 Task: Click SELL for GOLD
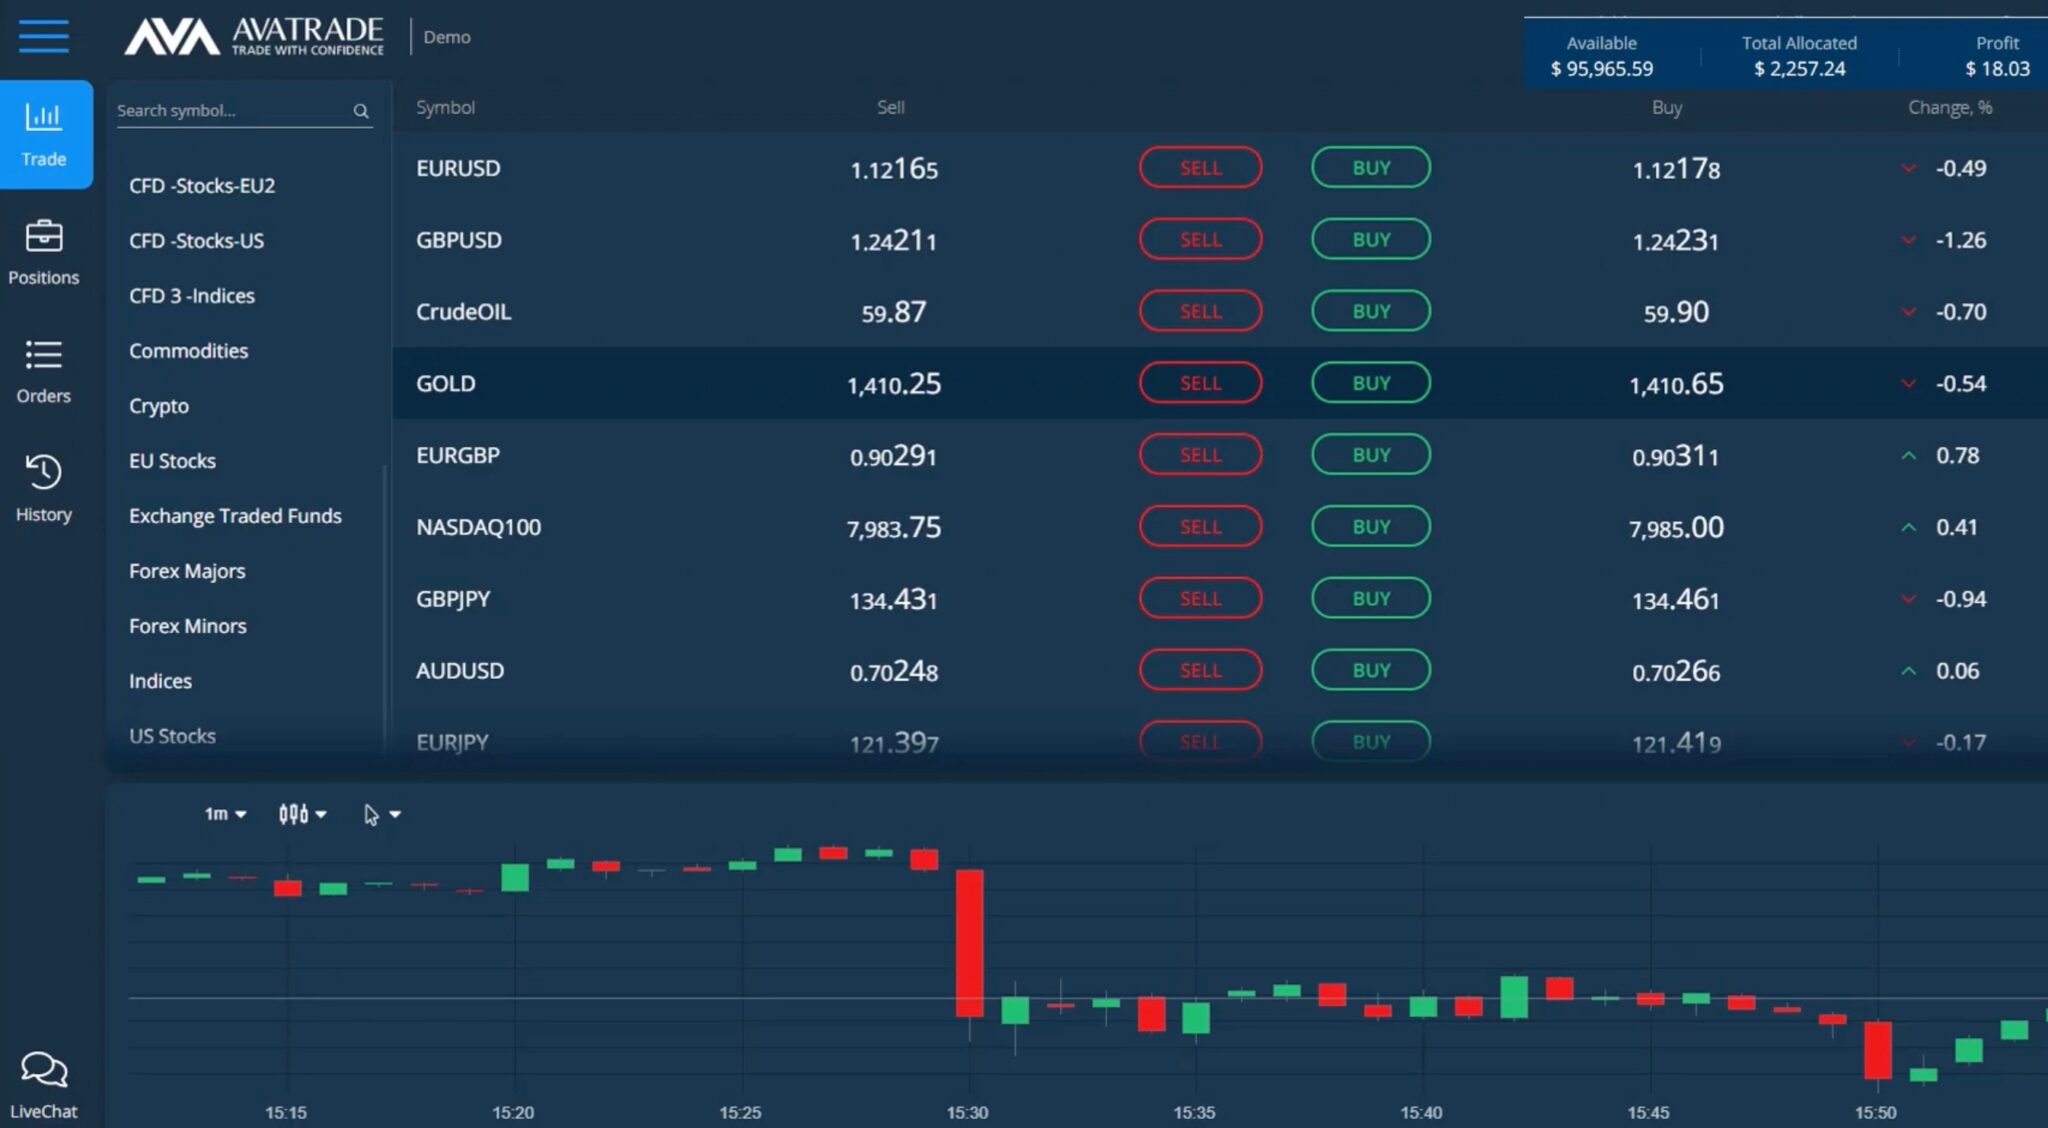(x=1200, y=383)
